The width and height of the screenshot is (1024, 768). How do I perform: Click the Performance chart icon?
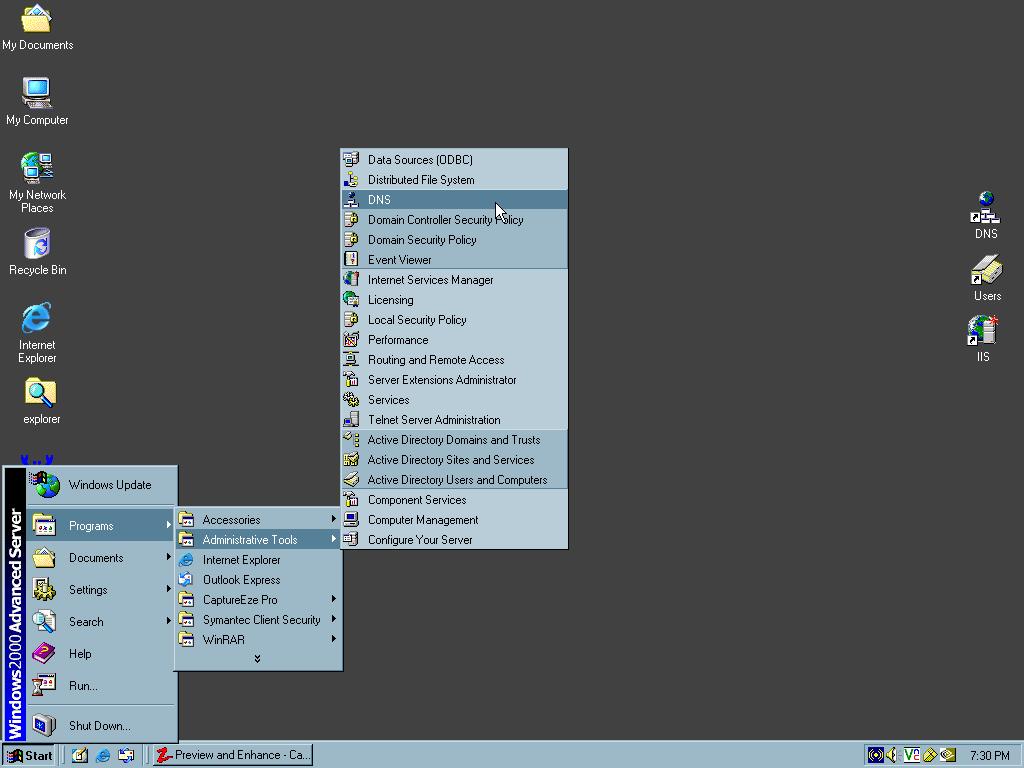(x=351, y=340)
